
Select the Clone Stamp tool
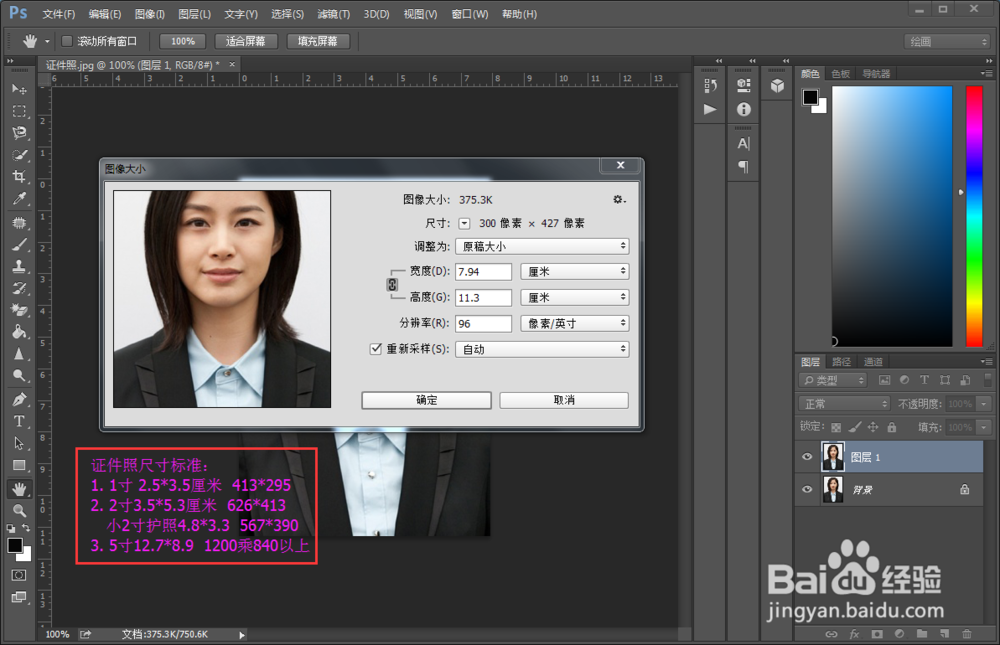click(19, 266)
